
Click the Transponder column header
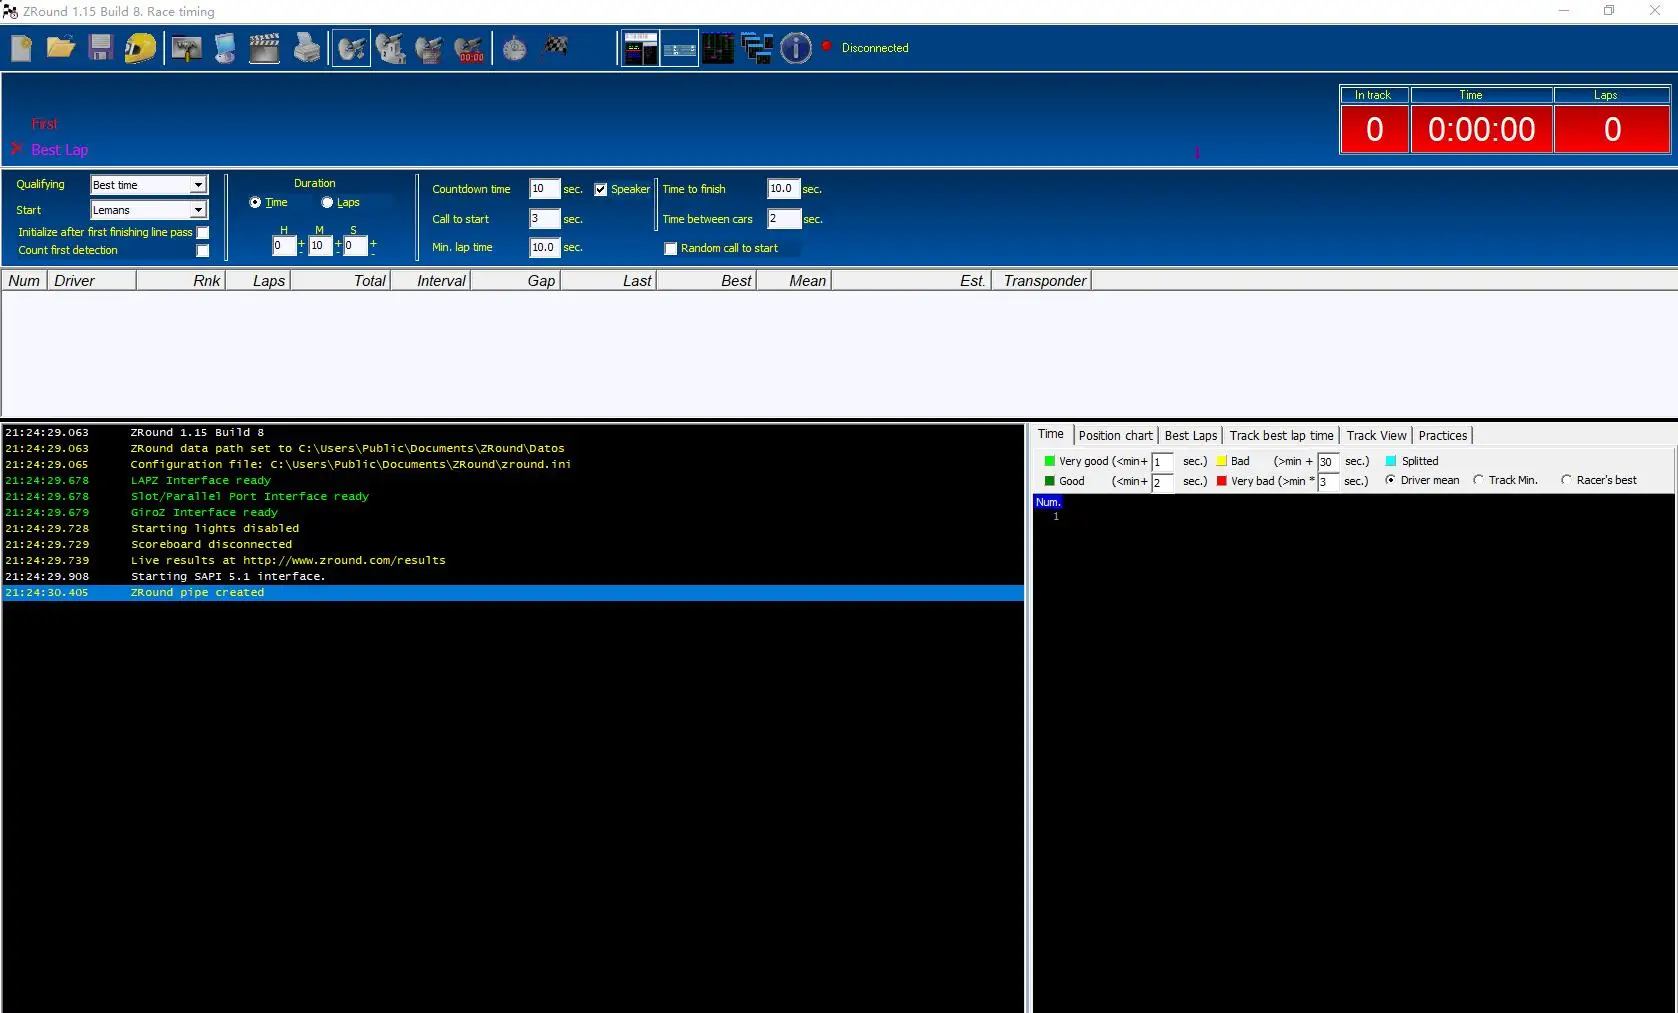pyautogui.click(x=1044, y=281)
